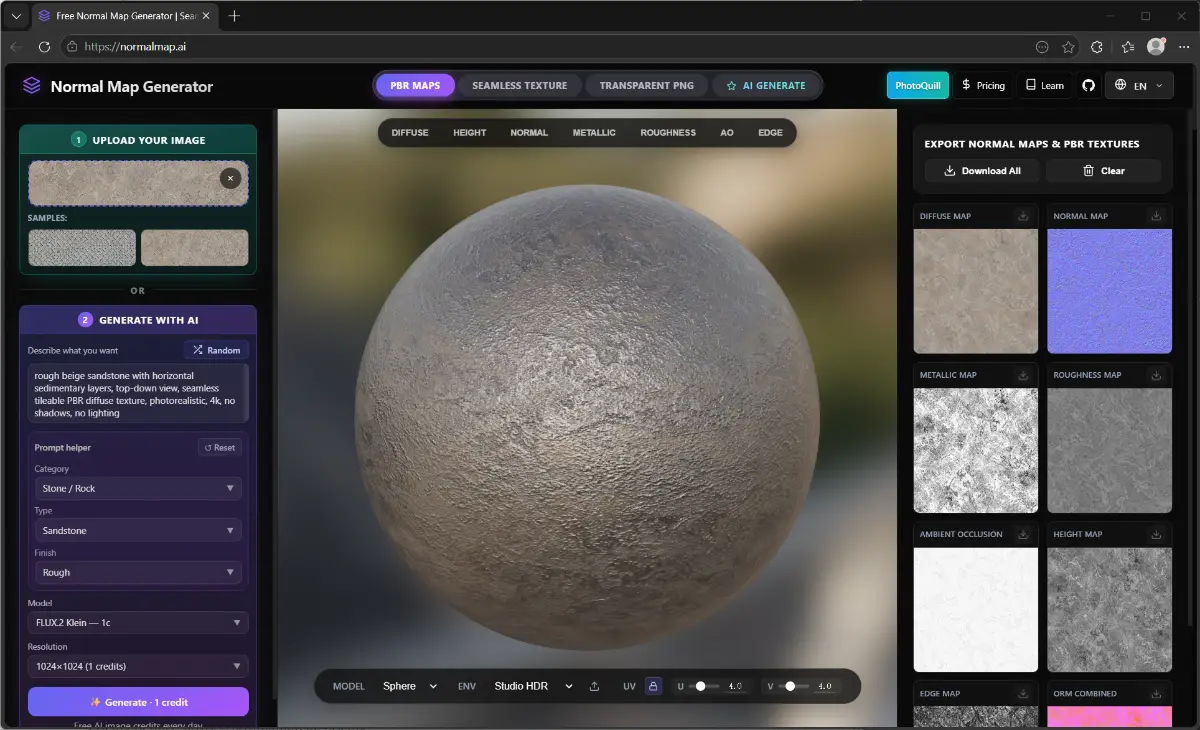This screenshot has height=730, width=1200.
Task: Show the METALLIC view on the preview
Action: pos(594,132)
